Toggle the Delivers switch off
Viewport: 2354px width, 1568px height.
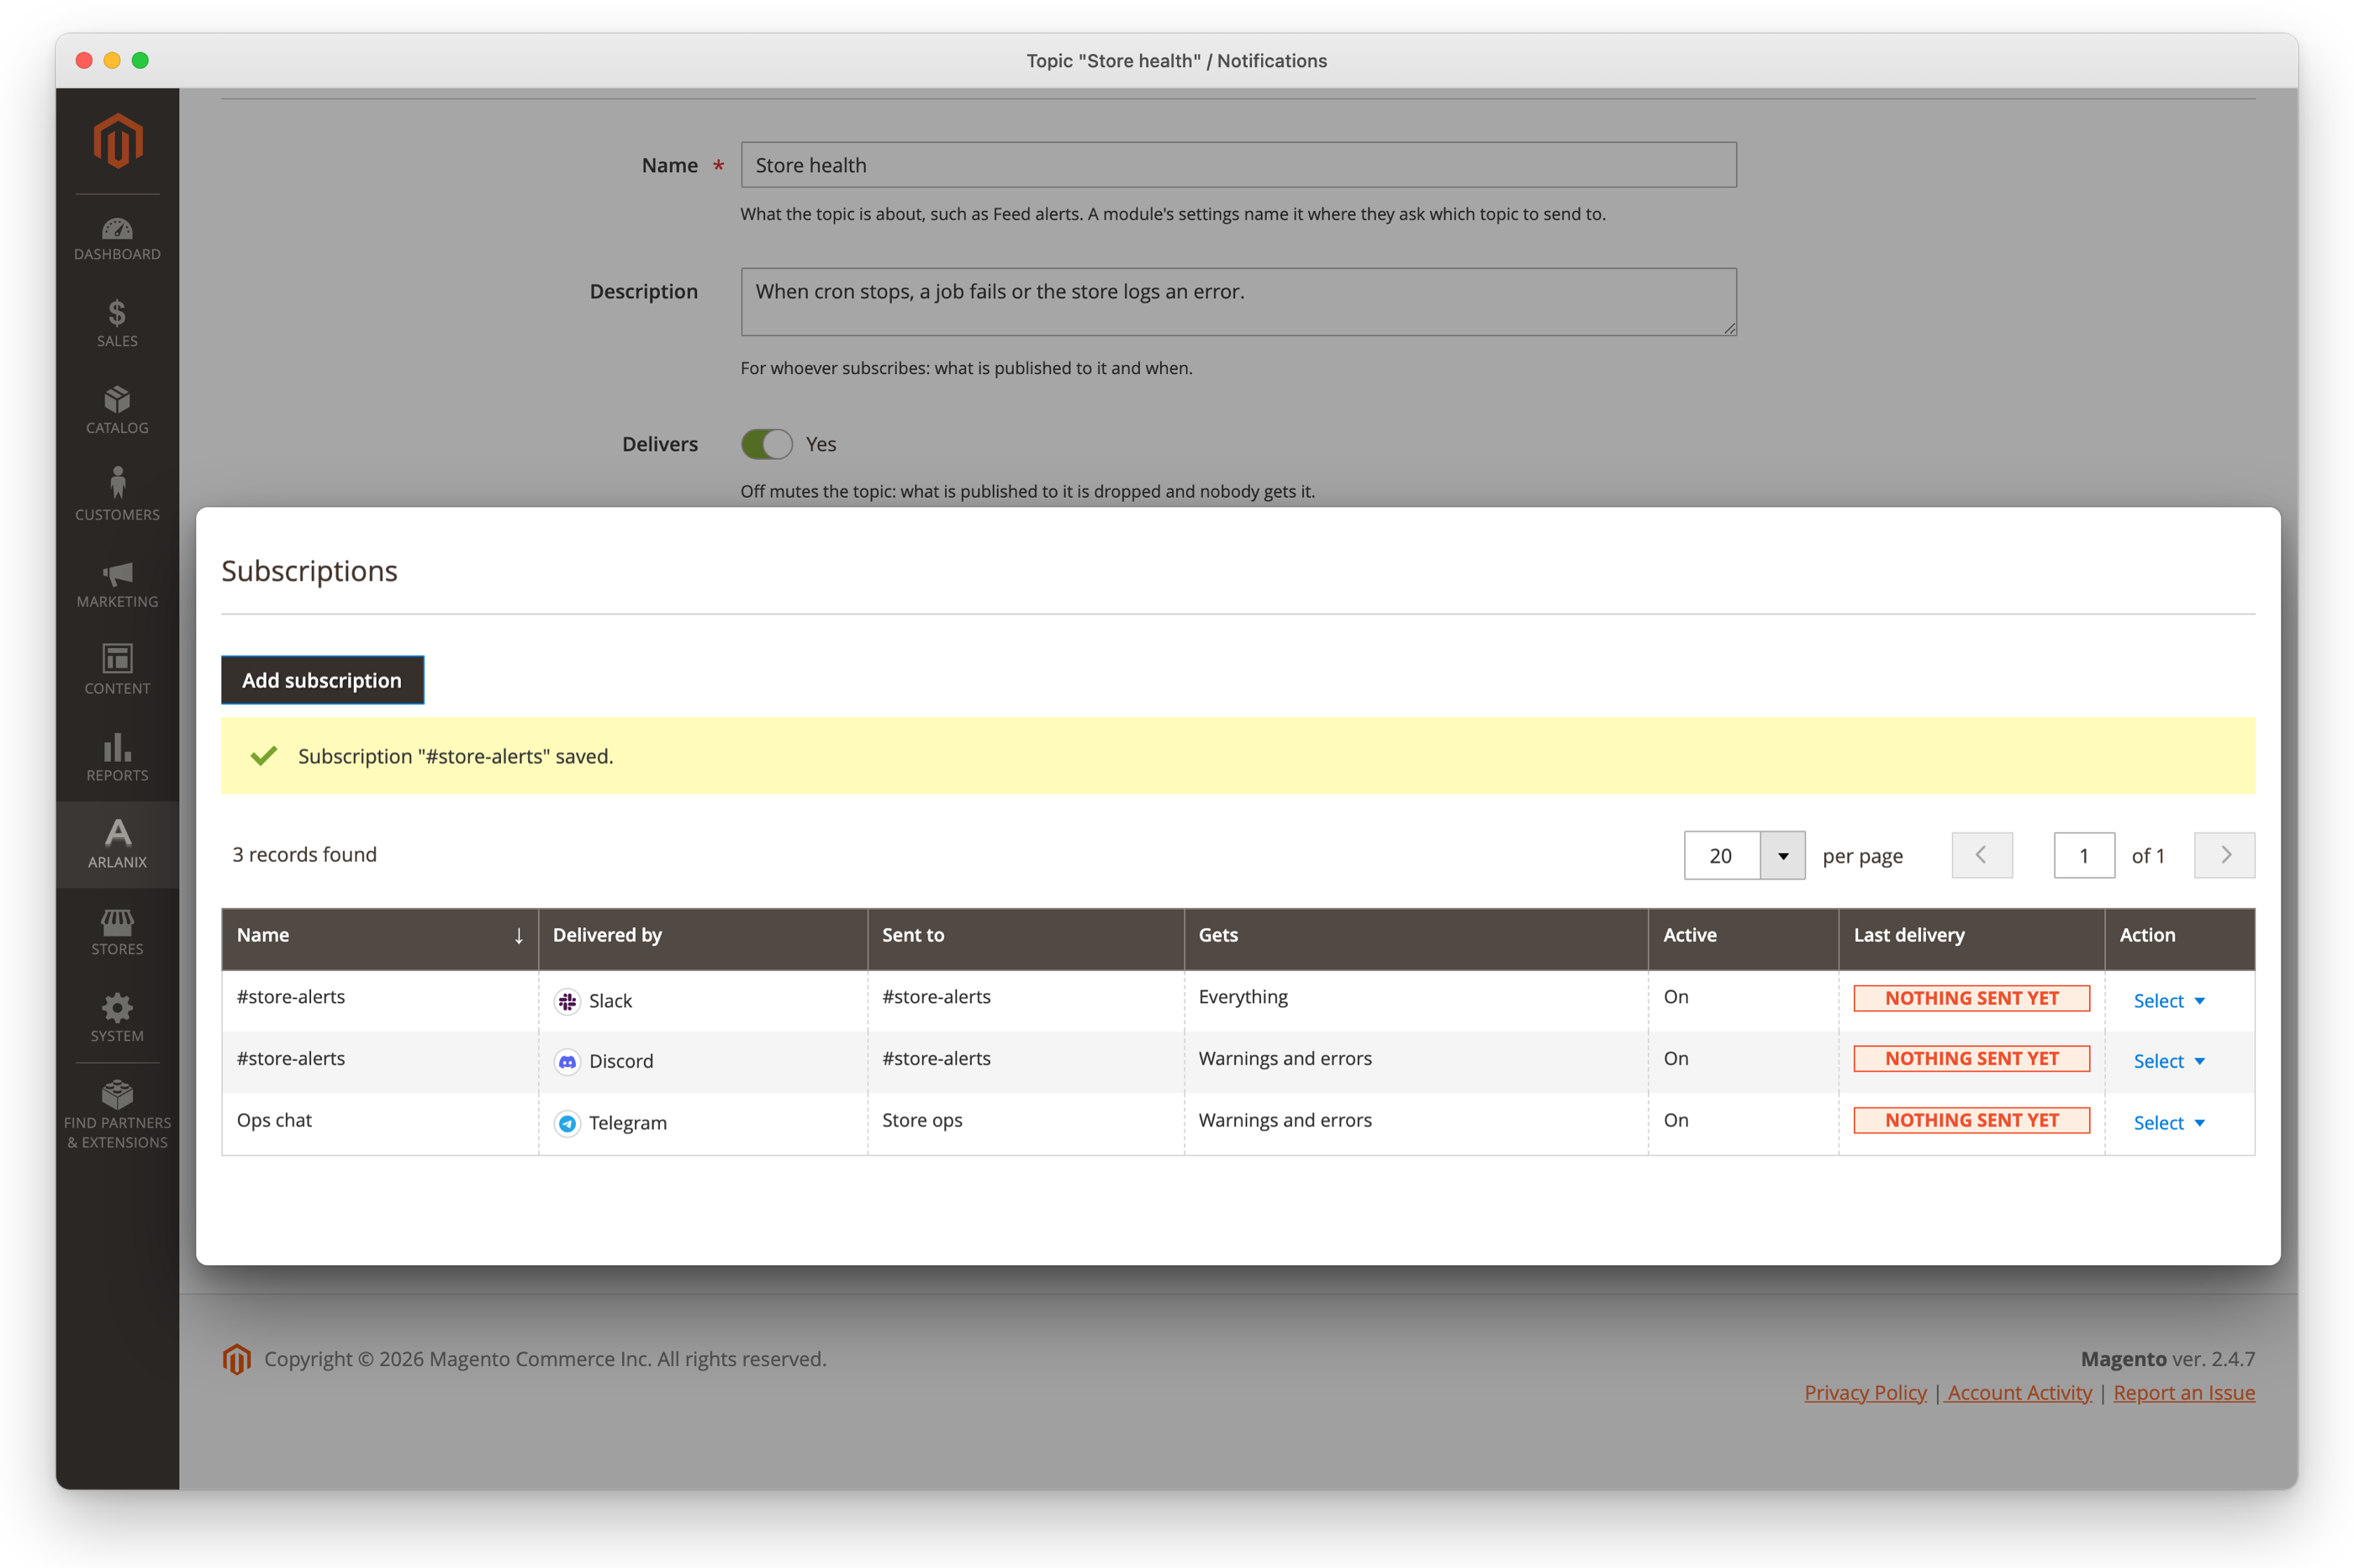767,444
